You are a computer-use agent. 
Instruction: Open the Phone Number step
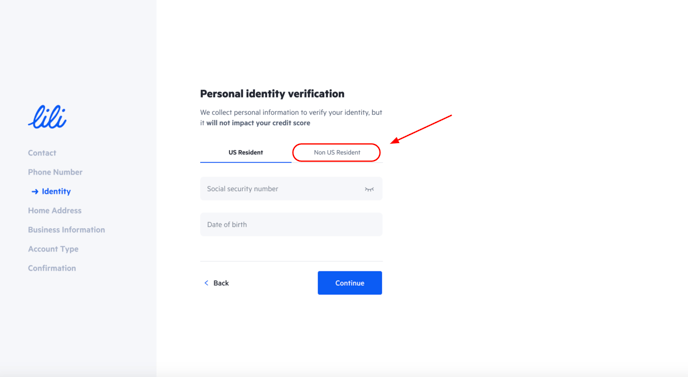click(x=55, y=172)
